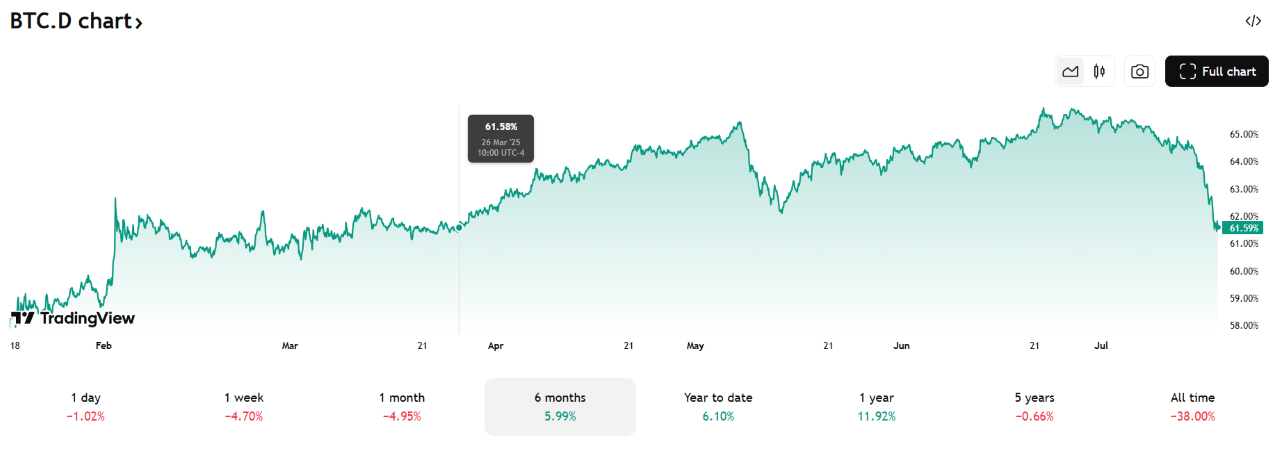Click the chevron next to BTC.D chart

[x=138, y=22]
